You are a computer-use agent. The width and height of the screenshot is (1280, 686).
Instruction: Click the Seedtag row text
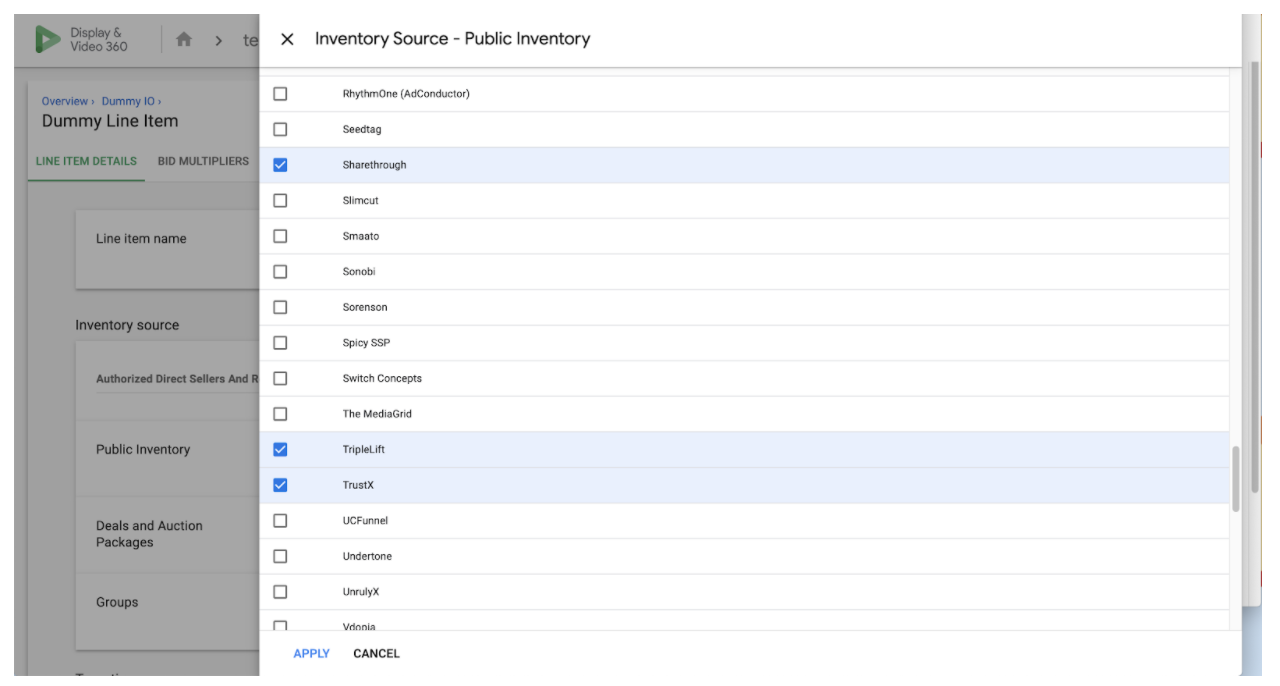tap(361, 129)
